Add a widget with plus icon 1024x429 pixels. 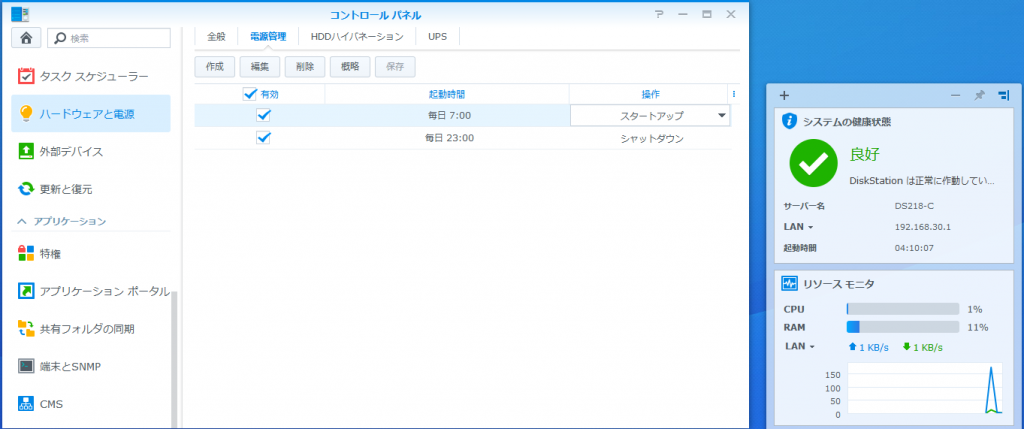point(784,95)
